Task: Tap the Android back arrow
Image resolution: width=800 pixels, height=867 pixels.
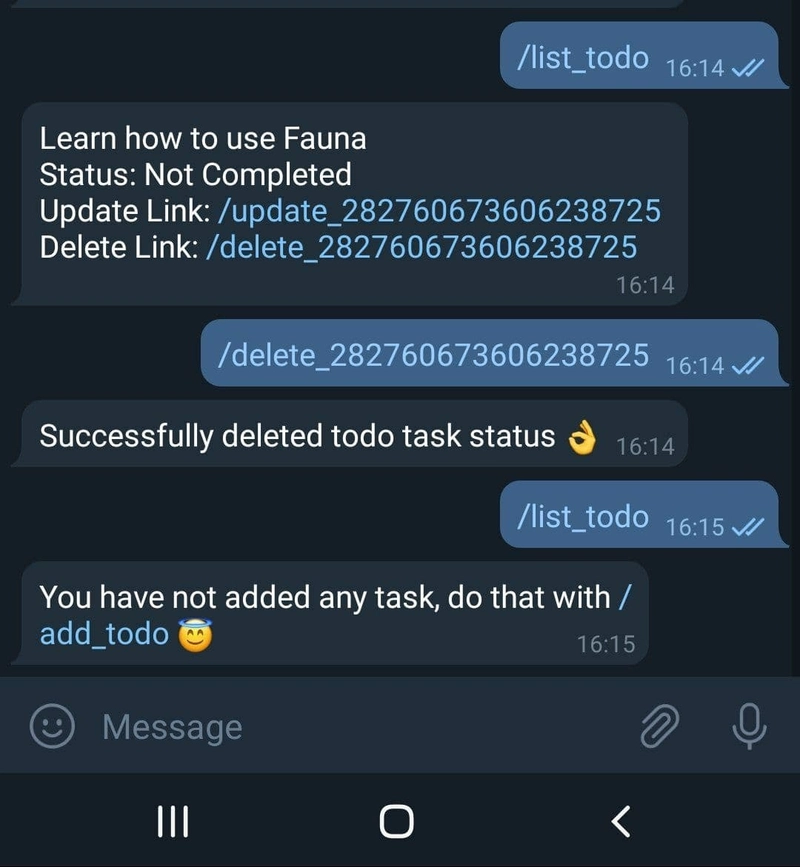Action: click(621, 821)
